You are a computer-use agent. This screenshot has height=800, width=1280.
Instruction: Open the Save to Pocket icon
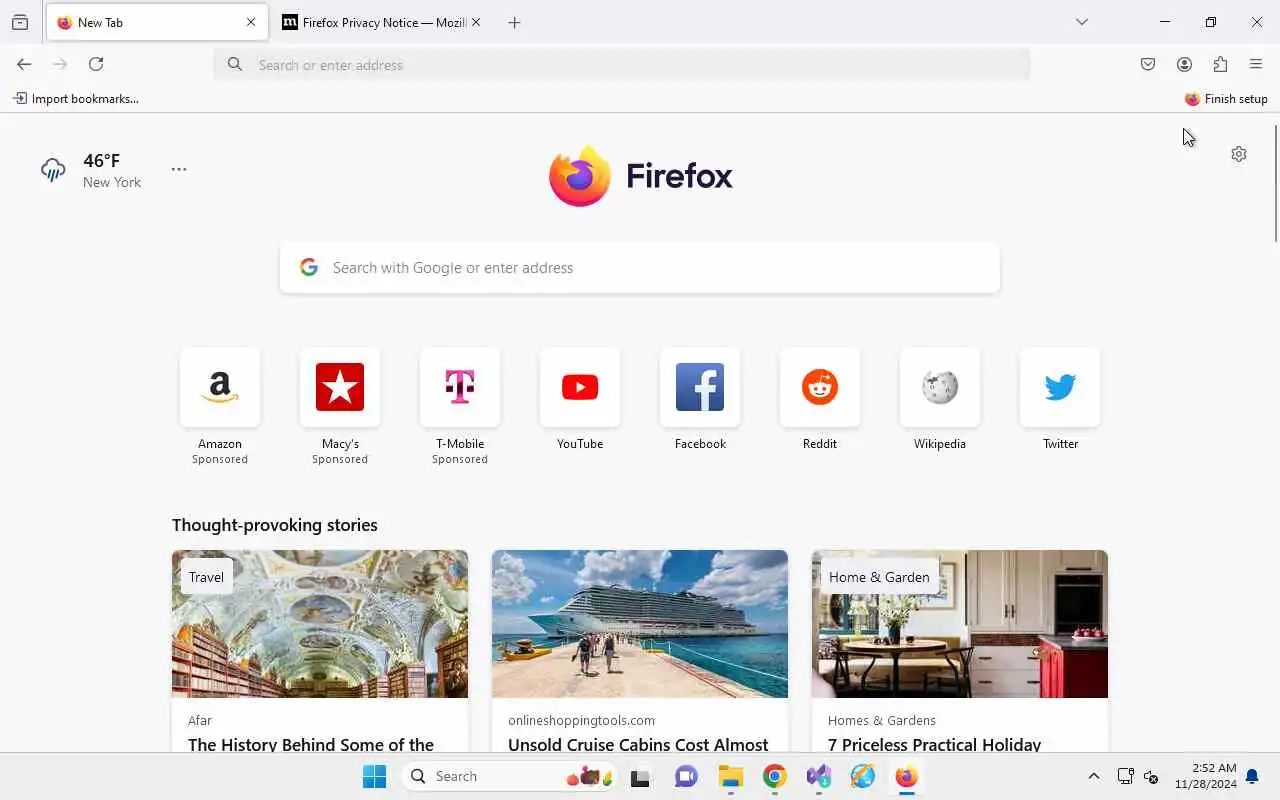[1148, 64]
